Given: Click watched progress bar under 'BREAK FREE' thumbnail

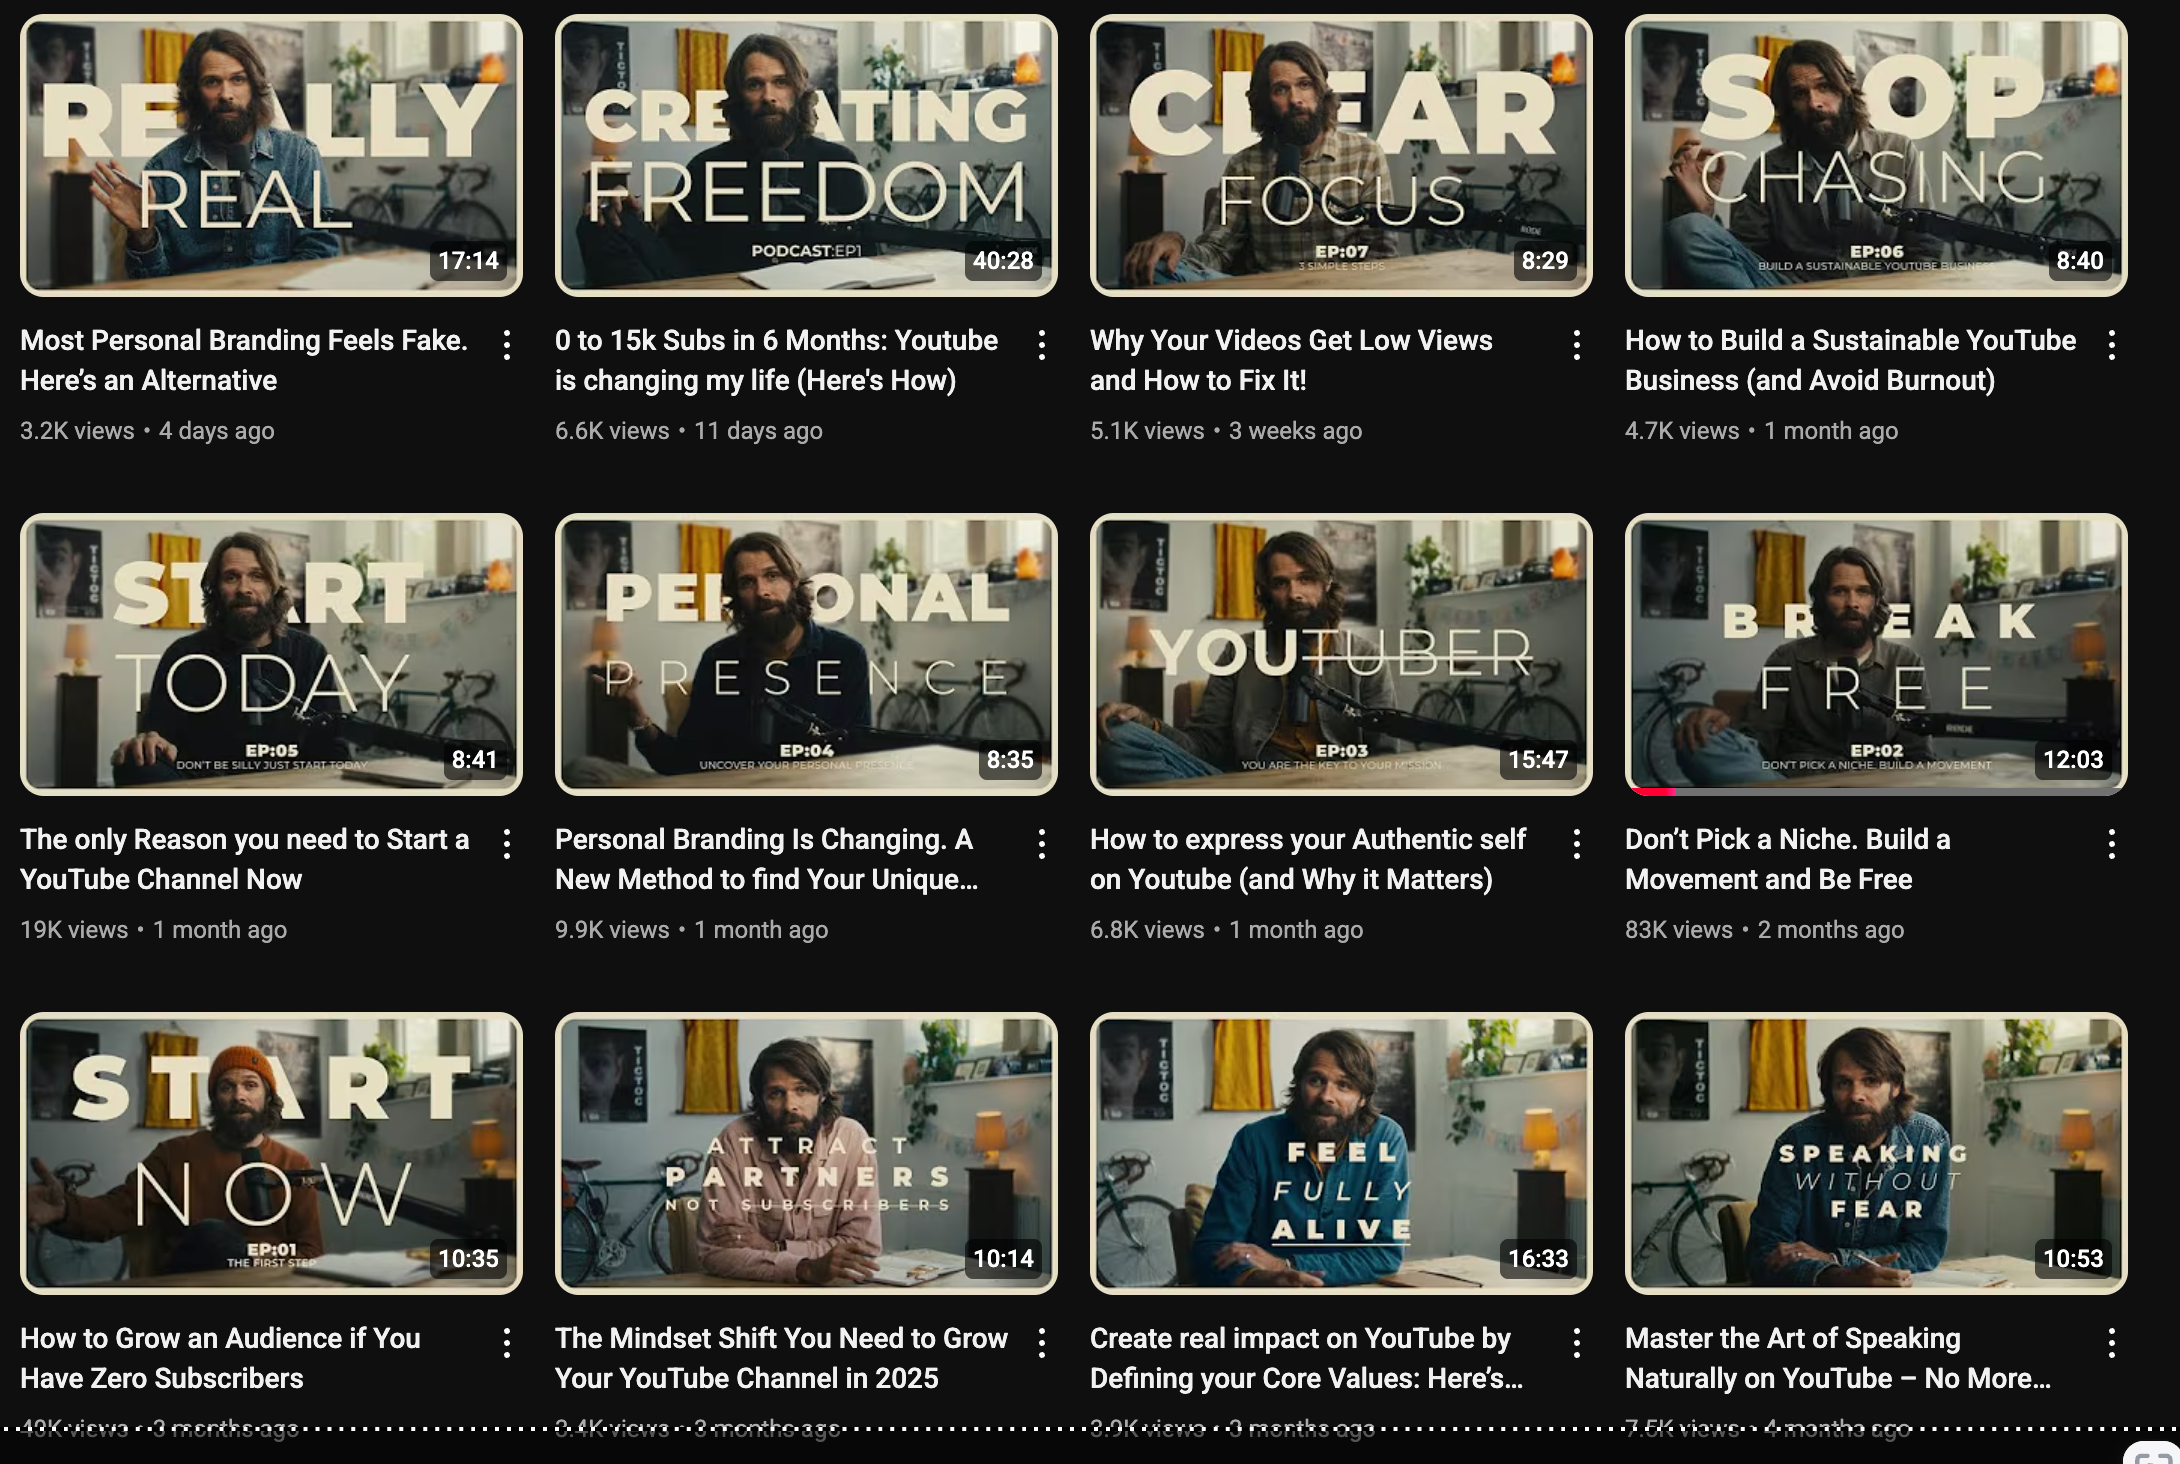Looking at the screenshot, I should tap(1655, 792).
